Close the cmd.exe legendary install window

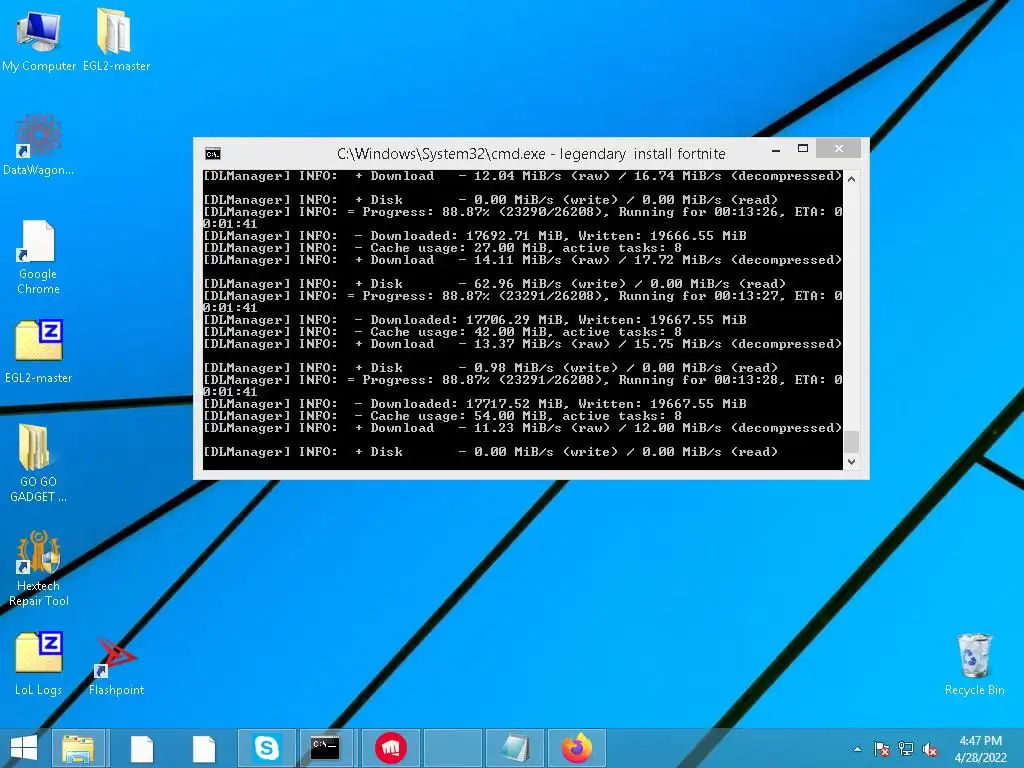pos(839,149)
